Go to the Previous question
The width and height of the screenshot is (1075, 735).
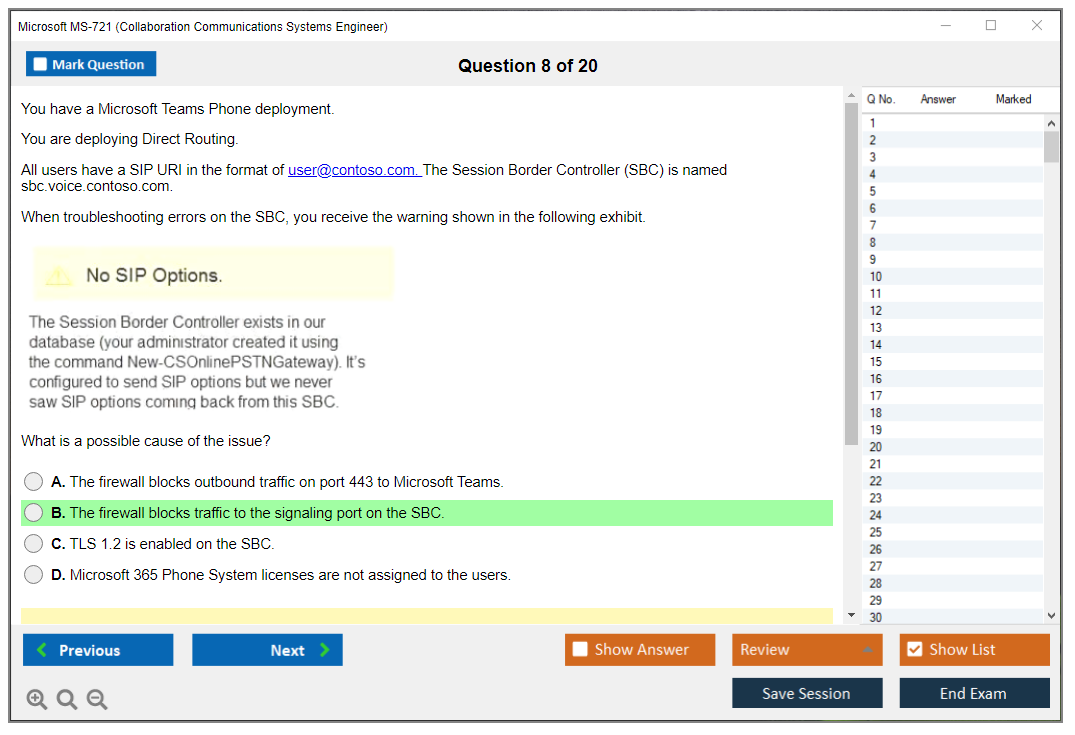[x=98, y=649]
